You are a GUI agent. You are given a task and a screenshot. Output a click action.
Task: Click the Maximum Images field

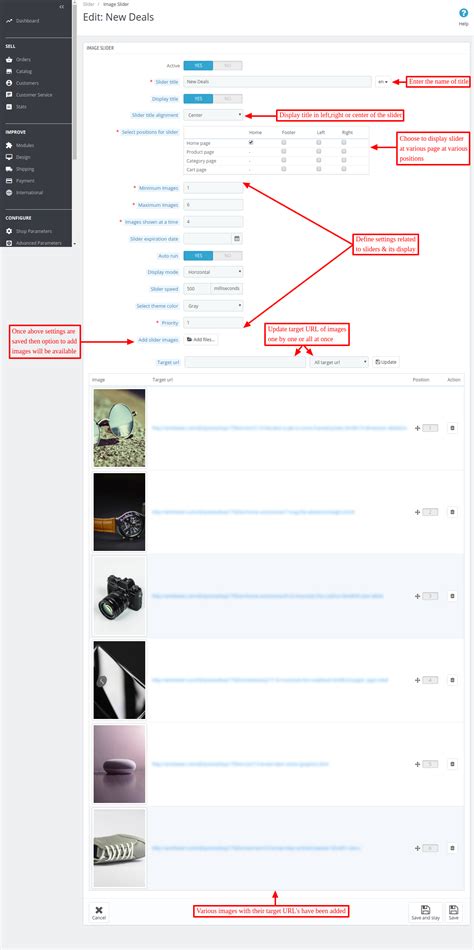tap(213, 205)
